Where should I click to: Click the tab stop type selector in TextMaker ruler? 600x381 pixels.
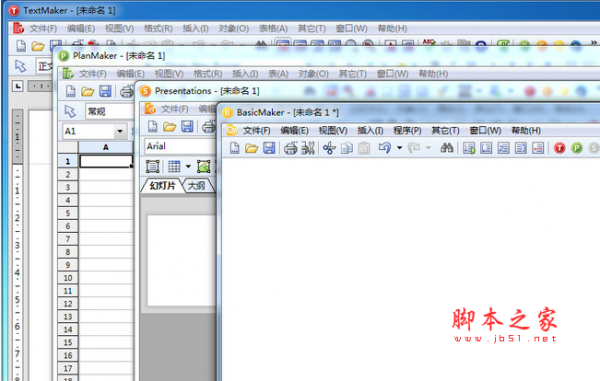[18, 86]
